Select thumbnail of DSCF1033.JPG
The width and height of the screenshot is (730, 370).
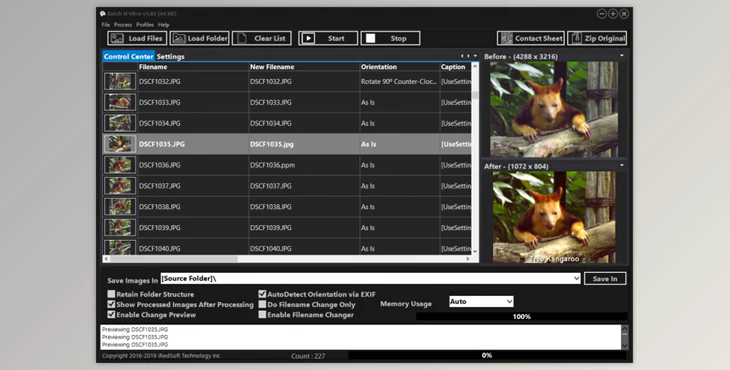(120, 102)
